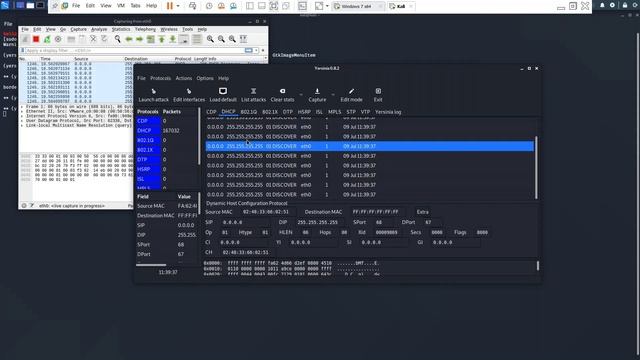Enter VMware full screen mode icon
This screenshot has height=360, width=640.
pos(274,6)
